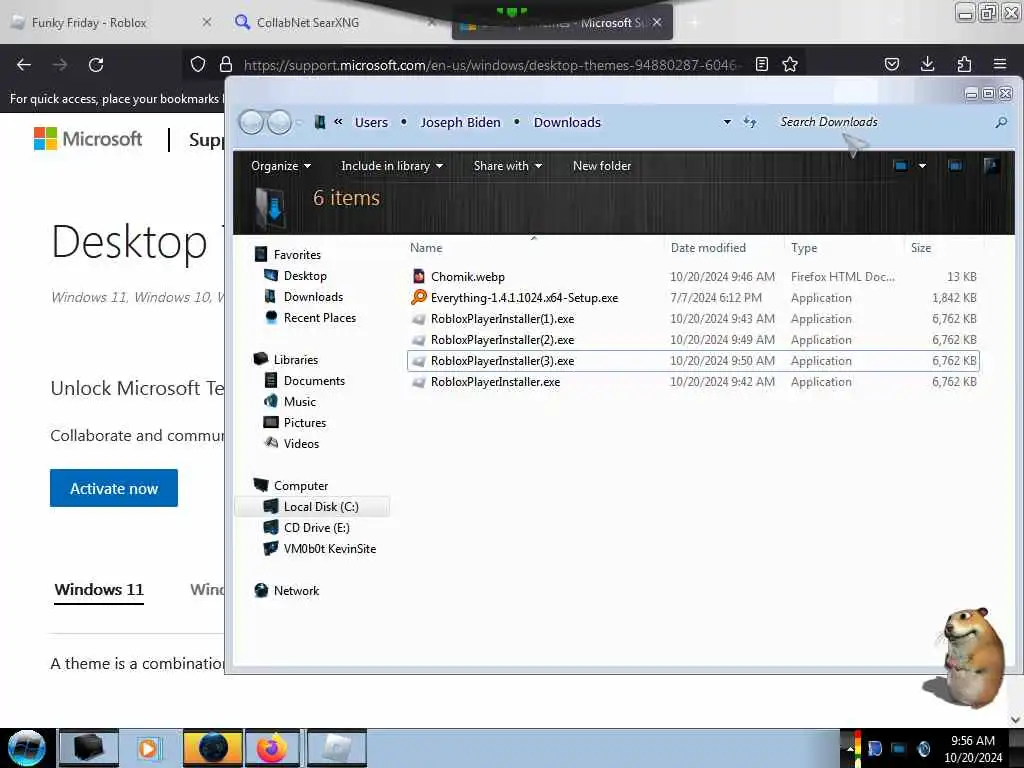
Task: Click the Activate now button
Action: [x=114, y=488]
